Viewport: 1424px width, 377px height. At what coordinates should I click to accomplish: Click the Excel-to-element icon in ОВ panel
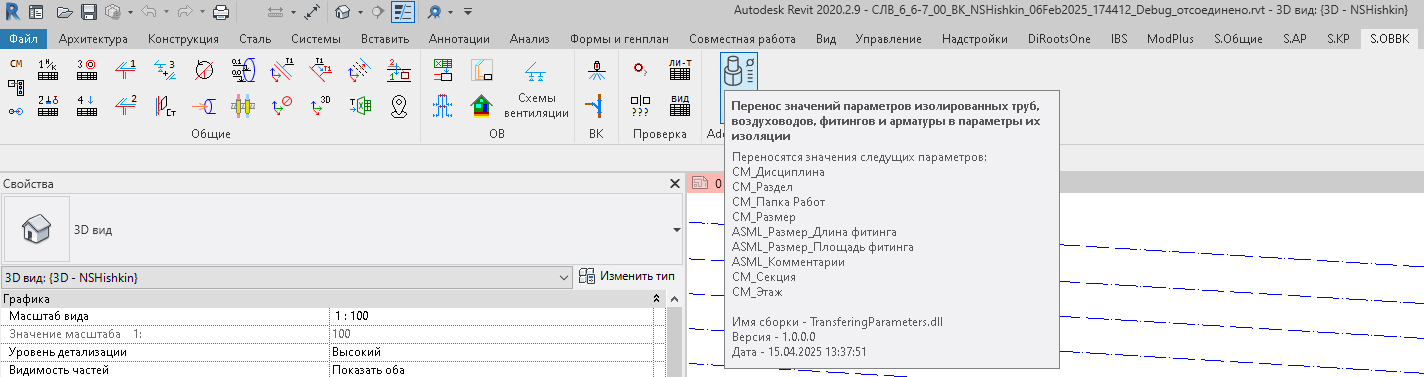(x=443, y=69)
